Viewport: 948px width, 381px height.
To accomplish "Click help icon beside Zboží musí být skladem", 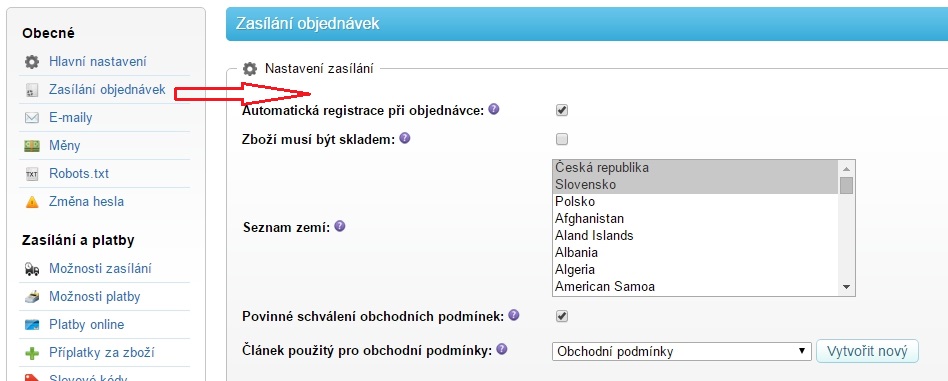I will click(x=405, y=138).
